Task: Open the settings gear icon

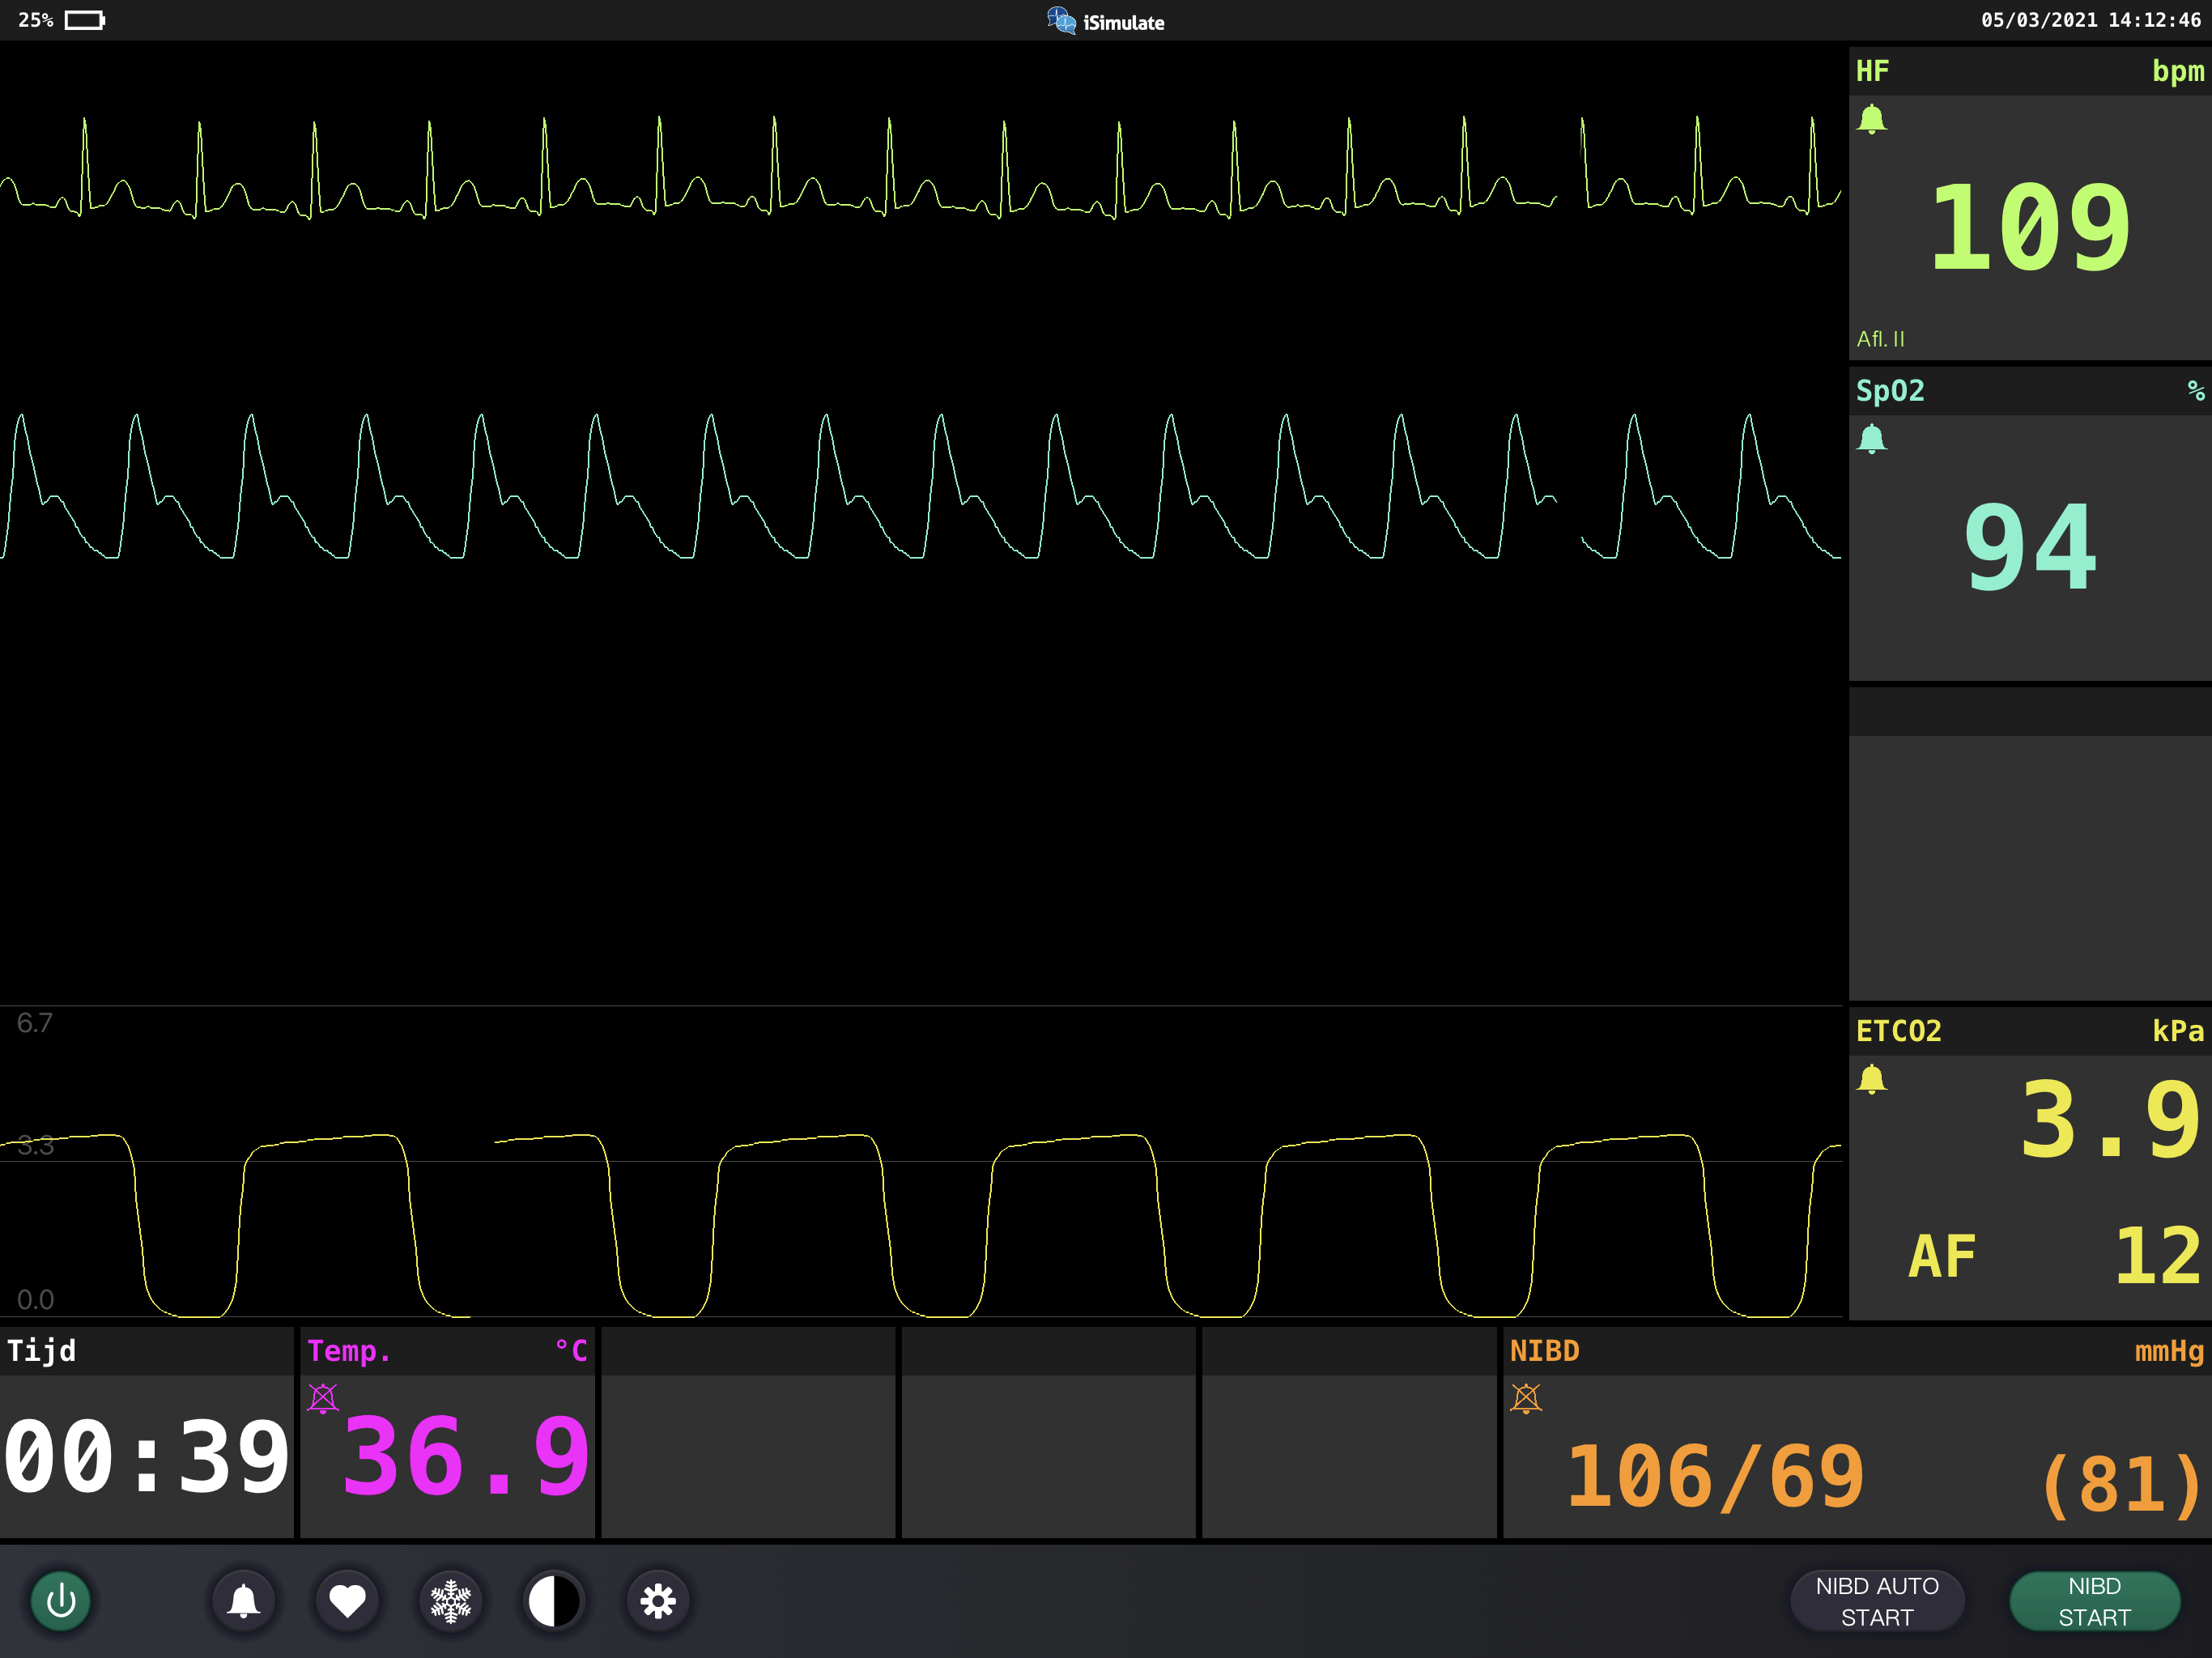Action: click(x=658, y=1601)
